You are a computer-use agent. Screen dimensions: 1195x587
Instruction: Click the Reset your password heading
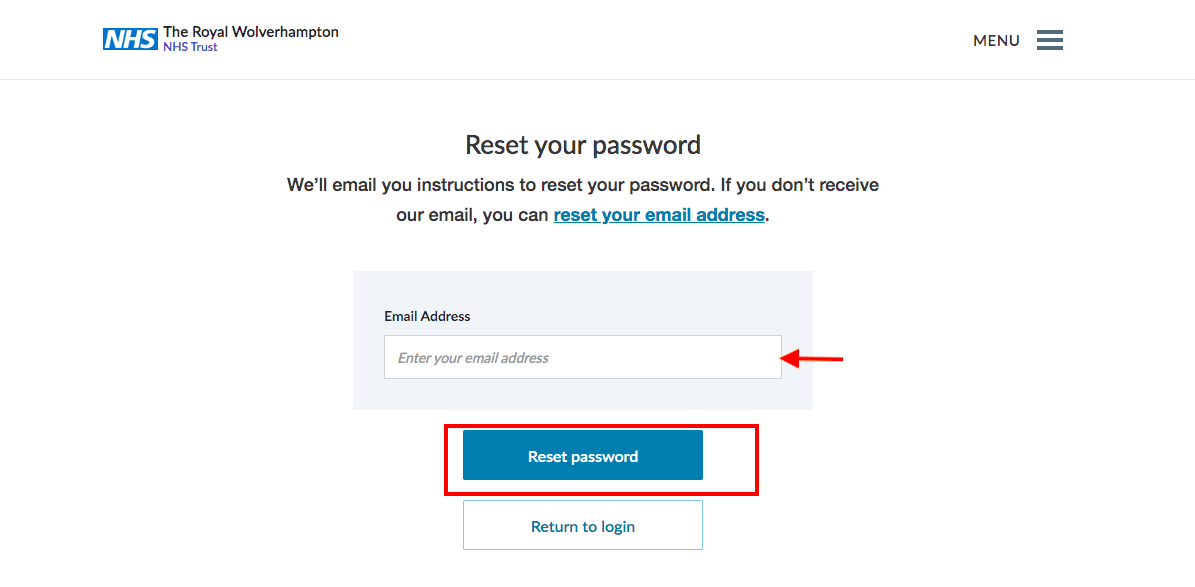coord(583,145)
